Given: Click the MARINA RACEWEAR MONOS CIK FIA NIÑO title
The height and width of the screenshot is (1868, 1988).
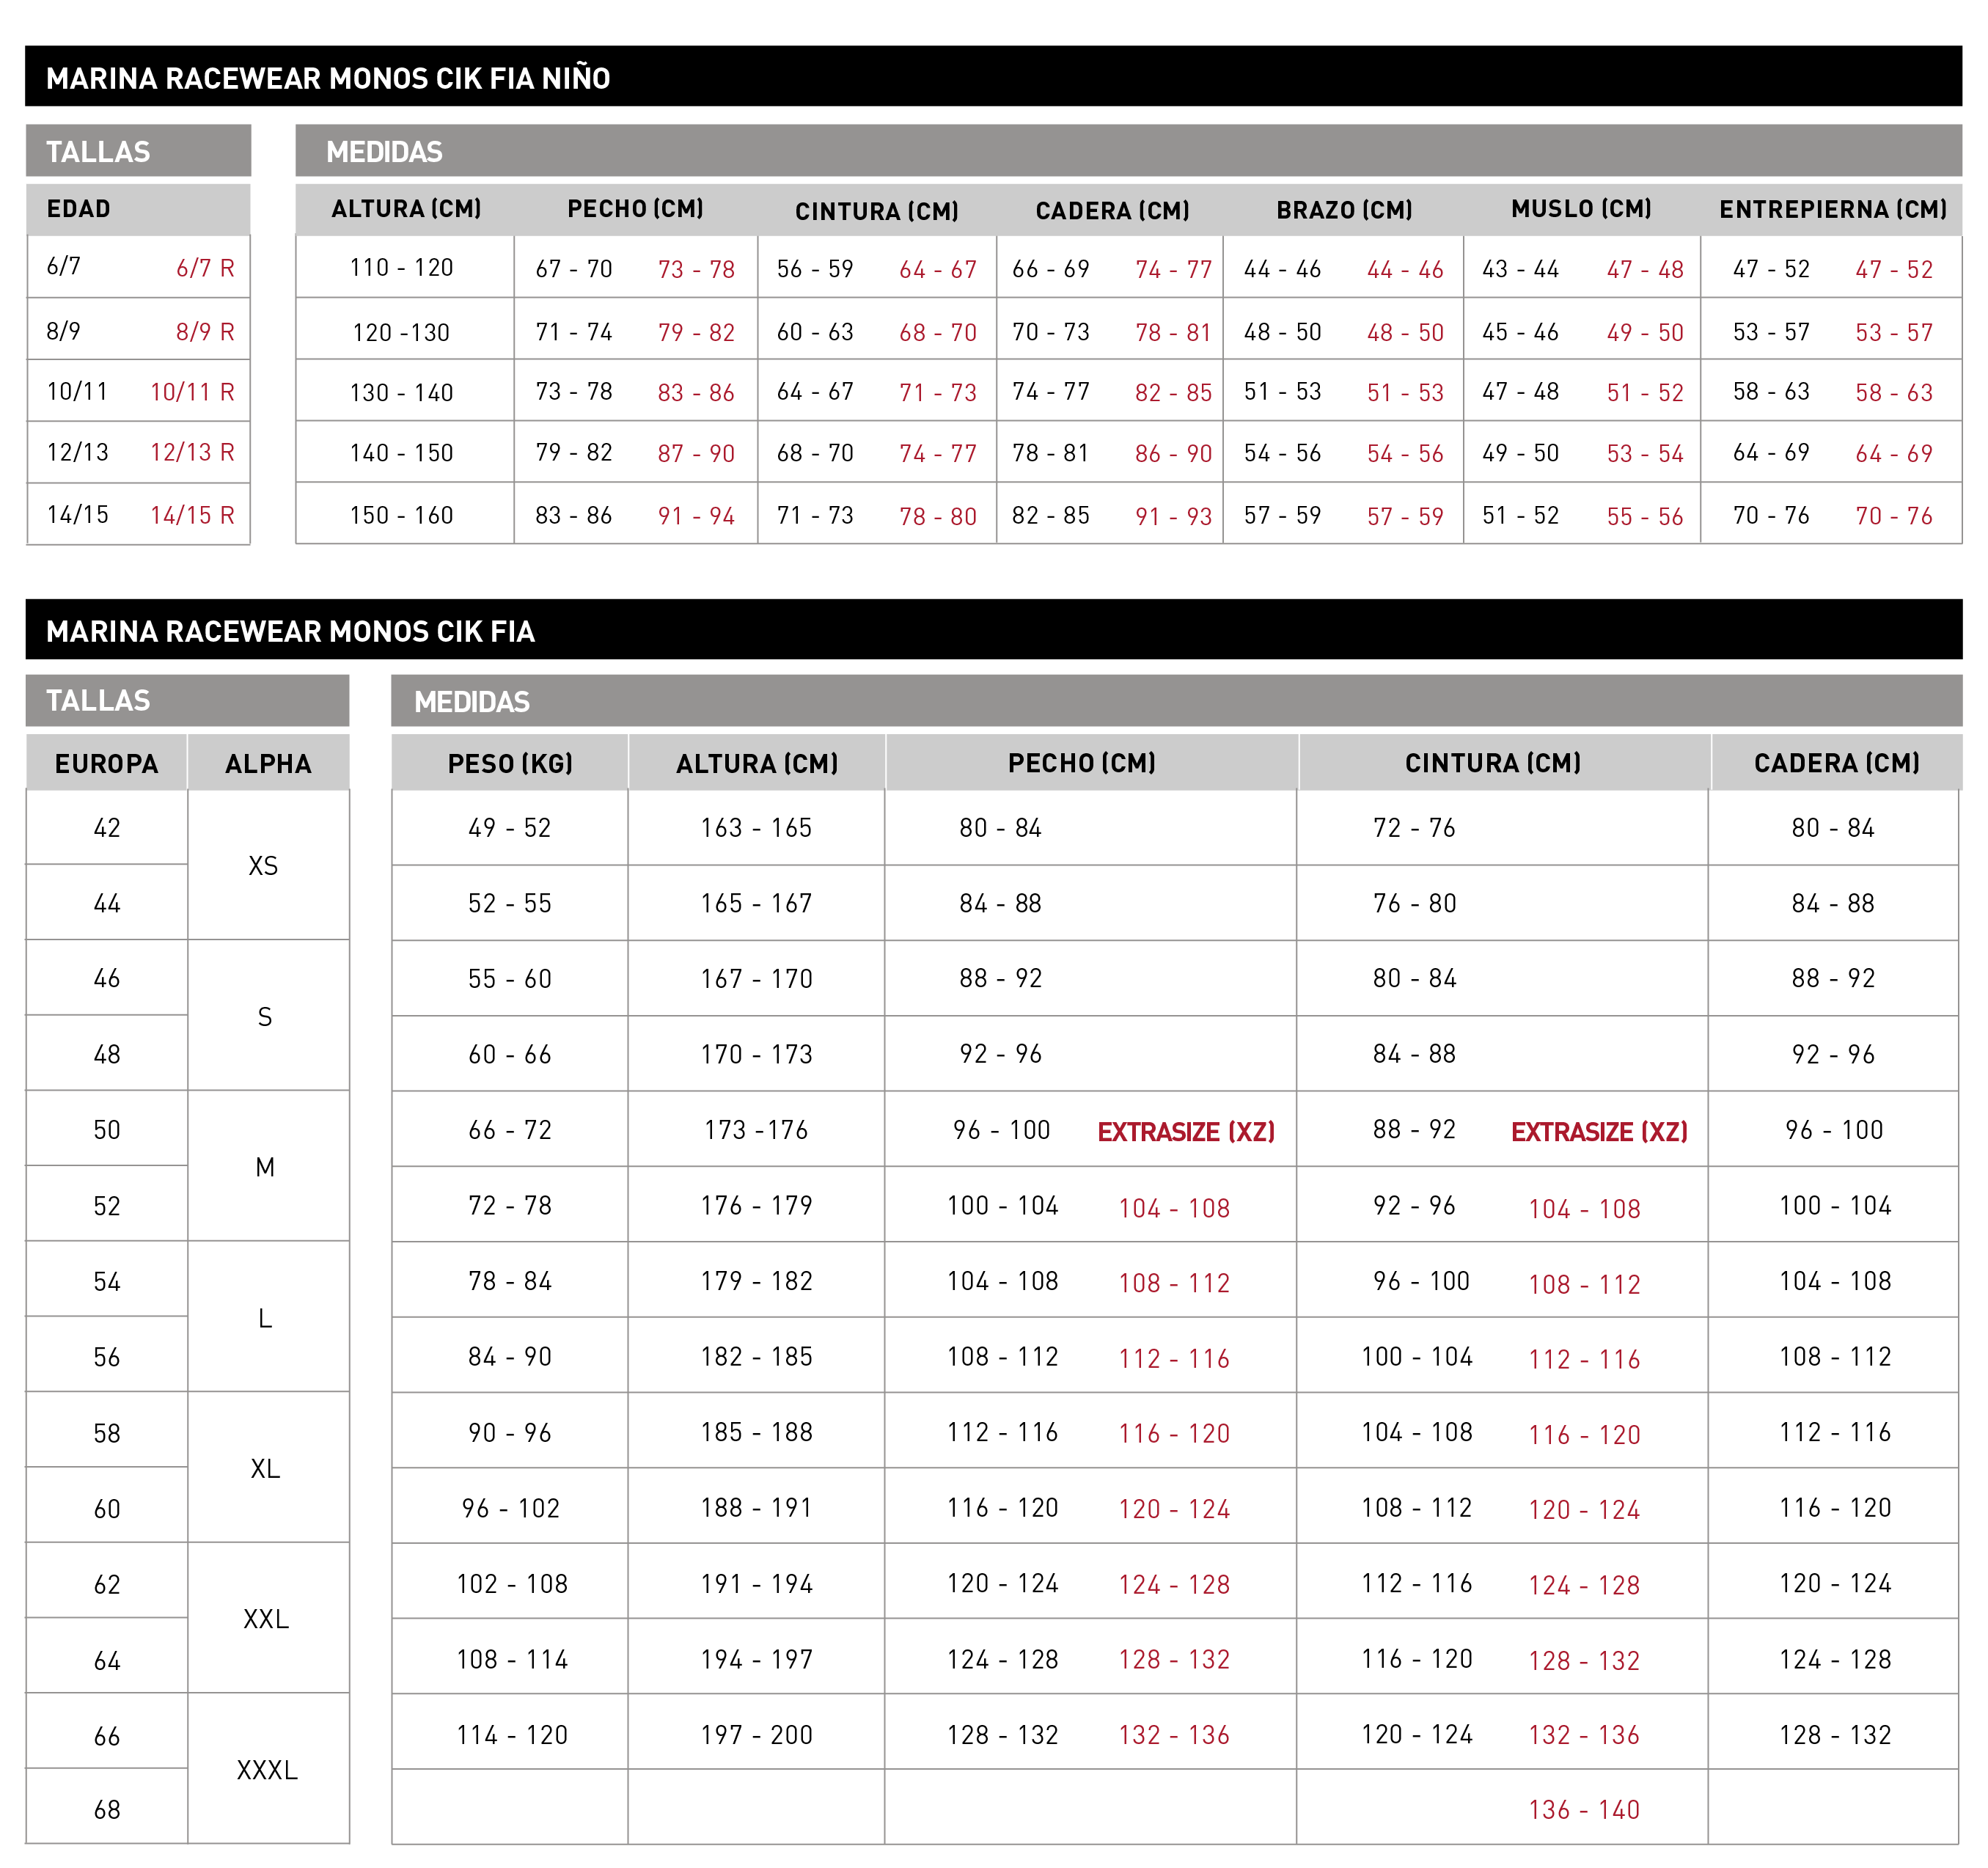Looking at the screenshot, I should pyautogui.click(x=328, y=78).
